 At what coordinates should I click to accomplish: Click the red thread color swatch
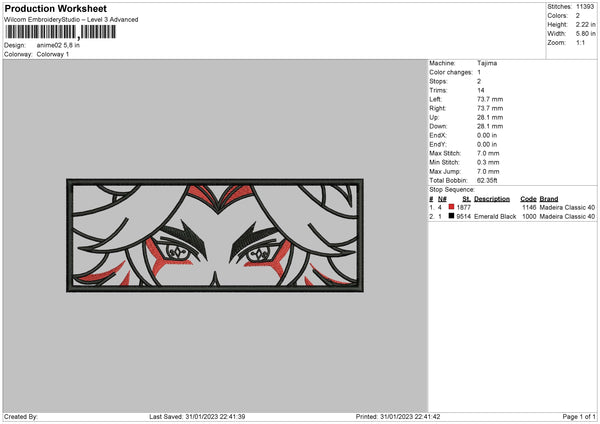[x=452, y=207]
